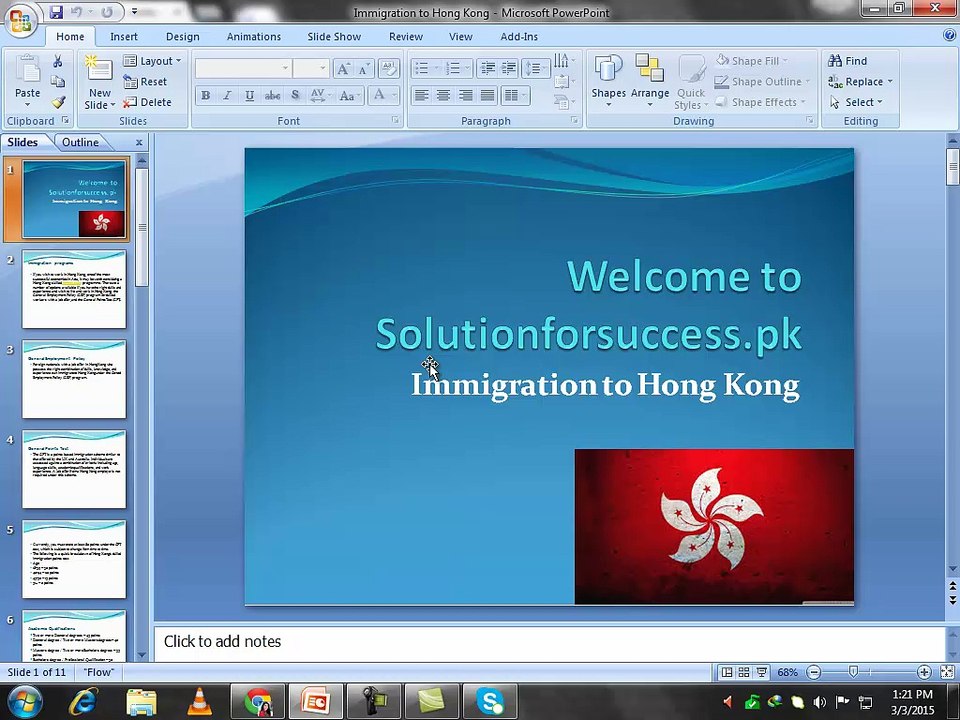Click Replace in the Editing group
Screen dimensions: 960x720
tap(860, 81)
